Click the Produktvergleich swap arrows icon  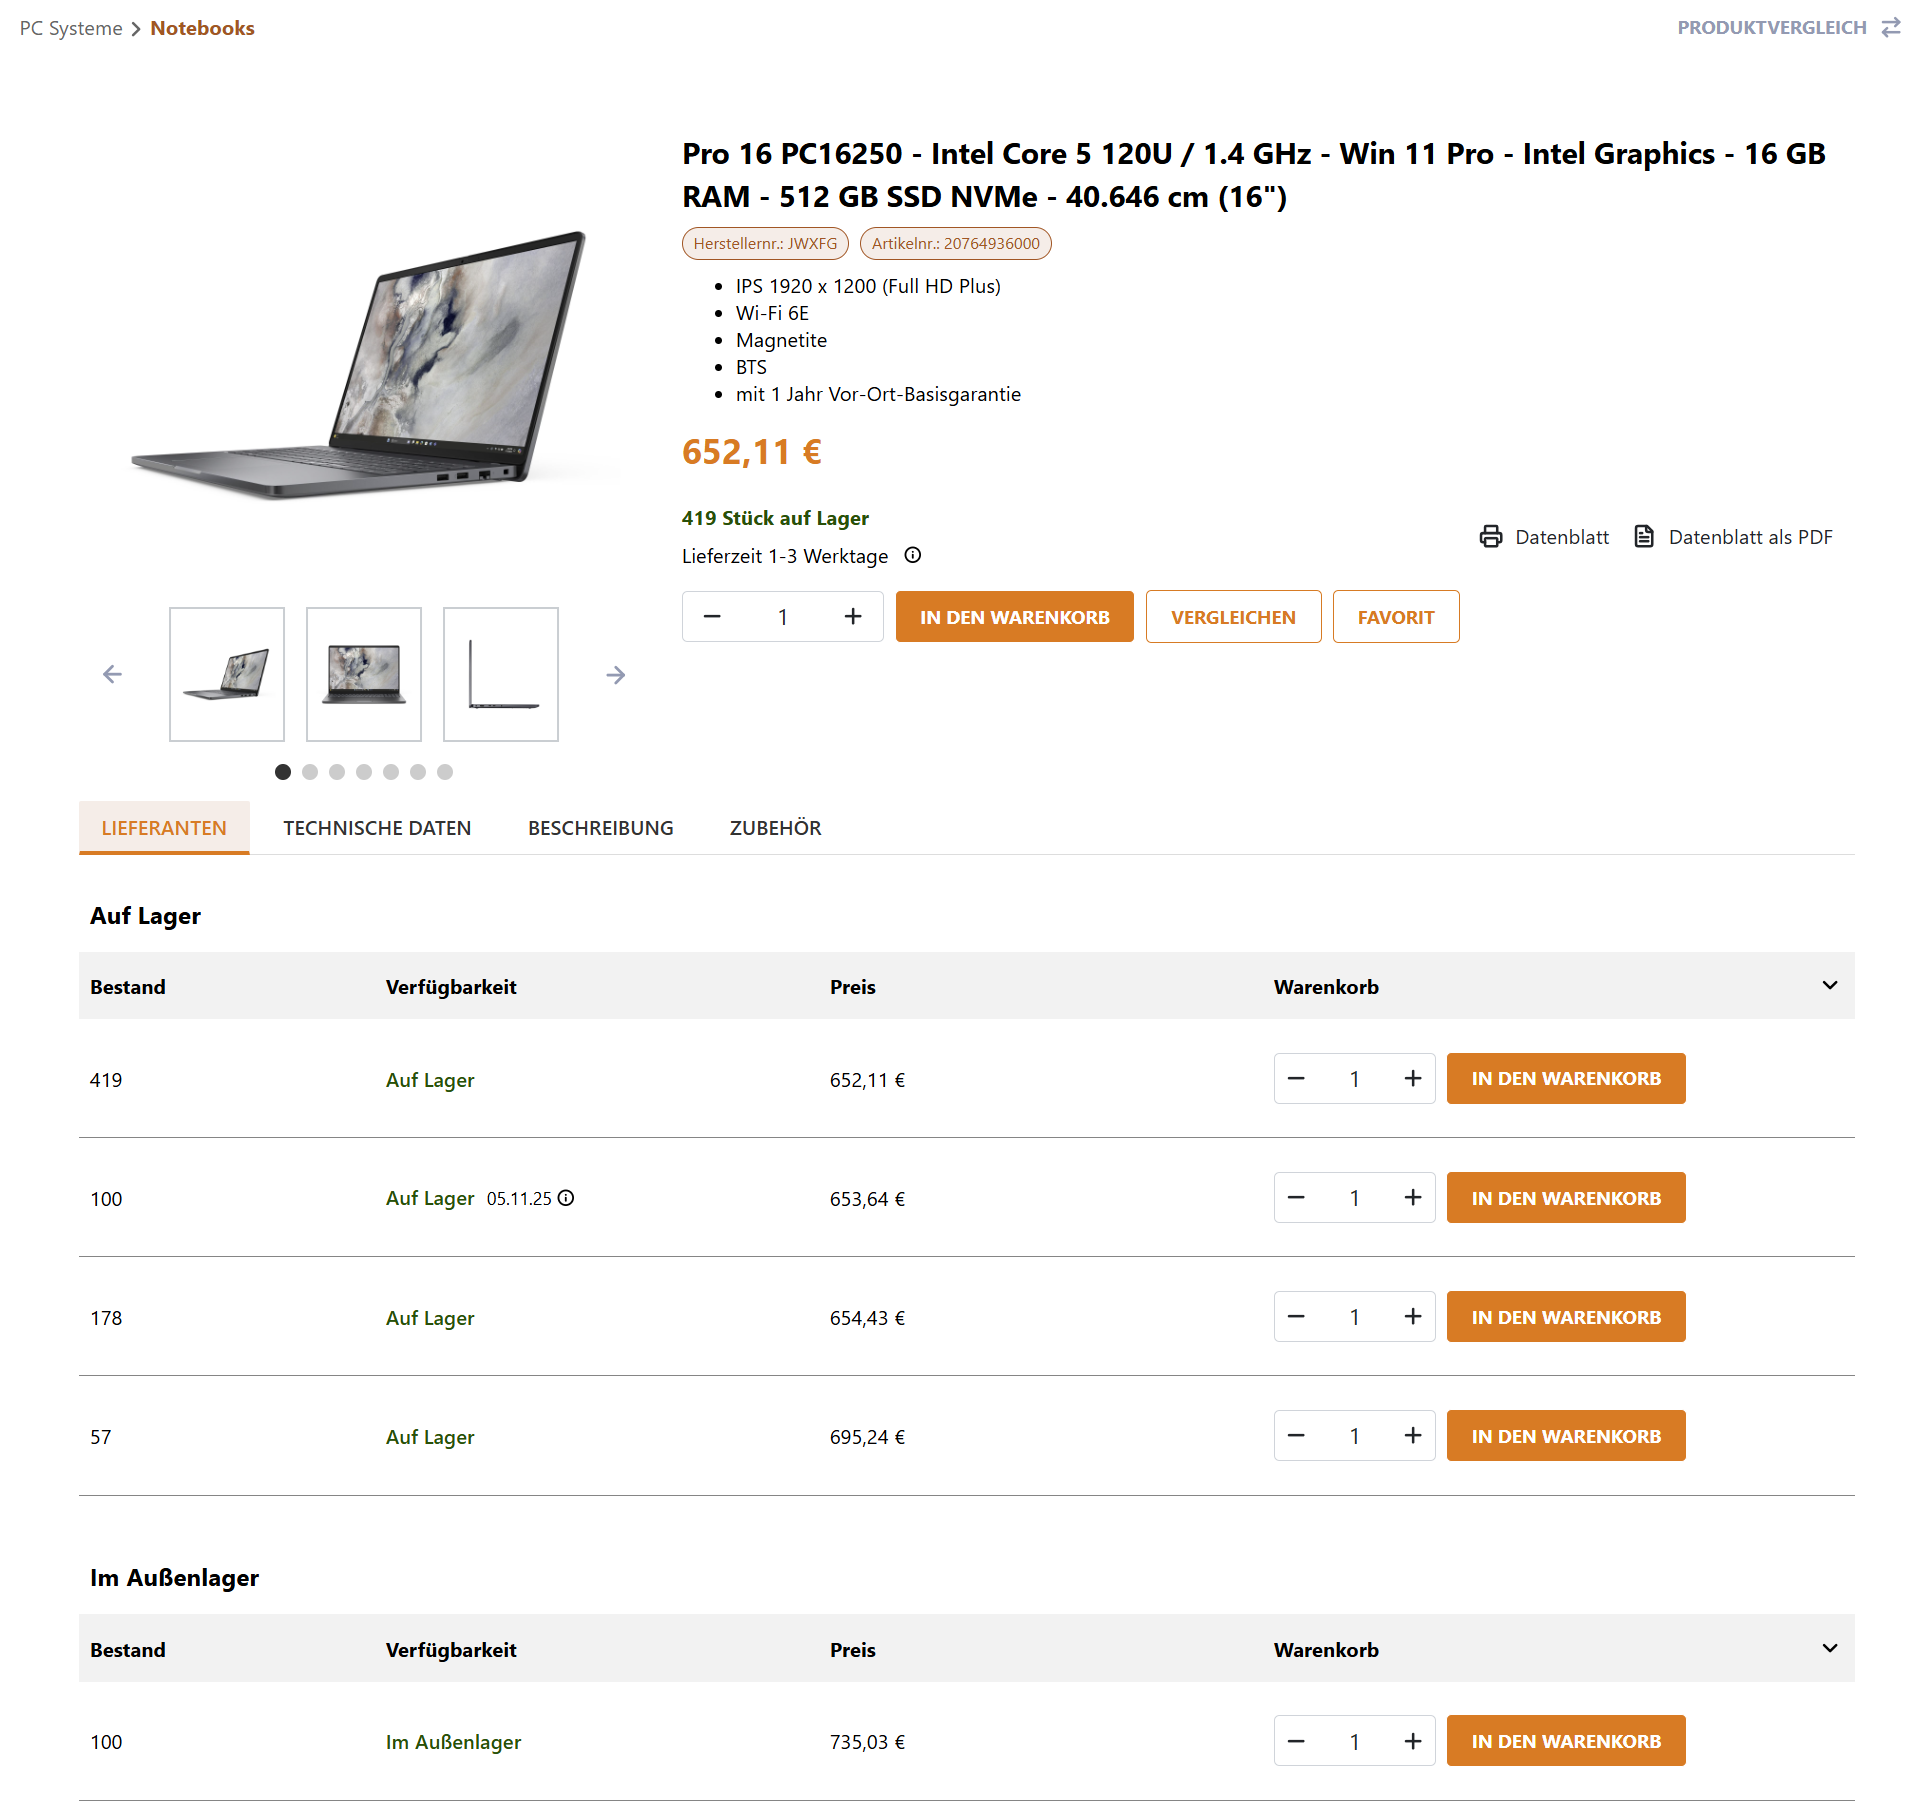[x=1890, y=28]
